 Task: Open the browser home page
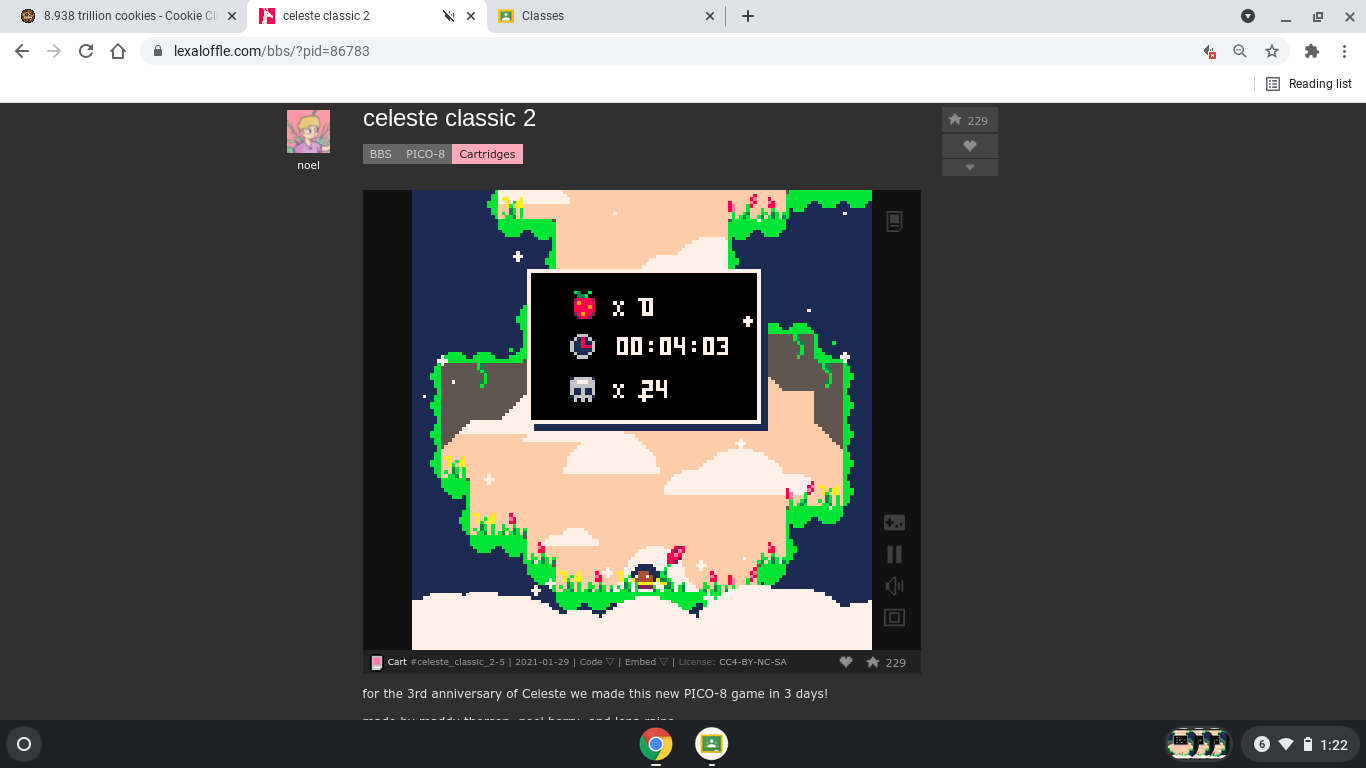point(118,51)
